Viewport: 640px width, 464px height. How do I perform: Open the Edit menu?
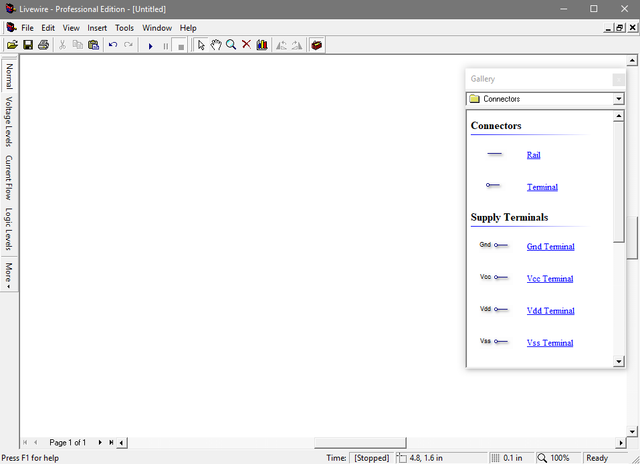48,28
